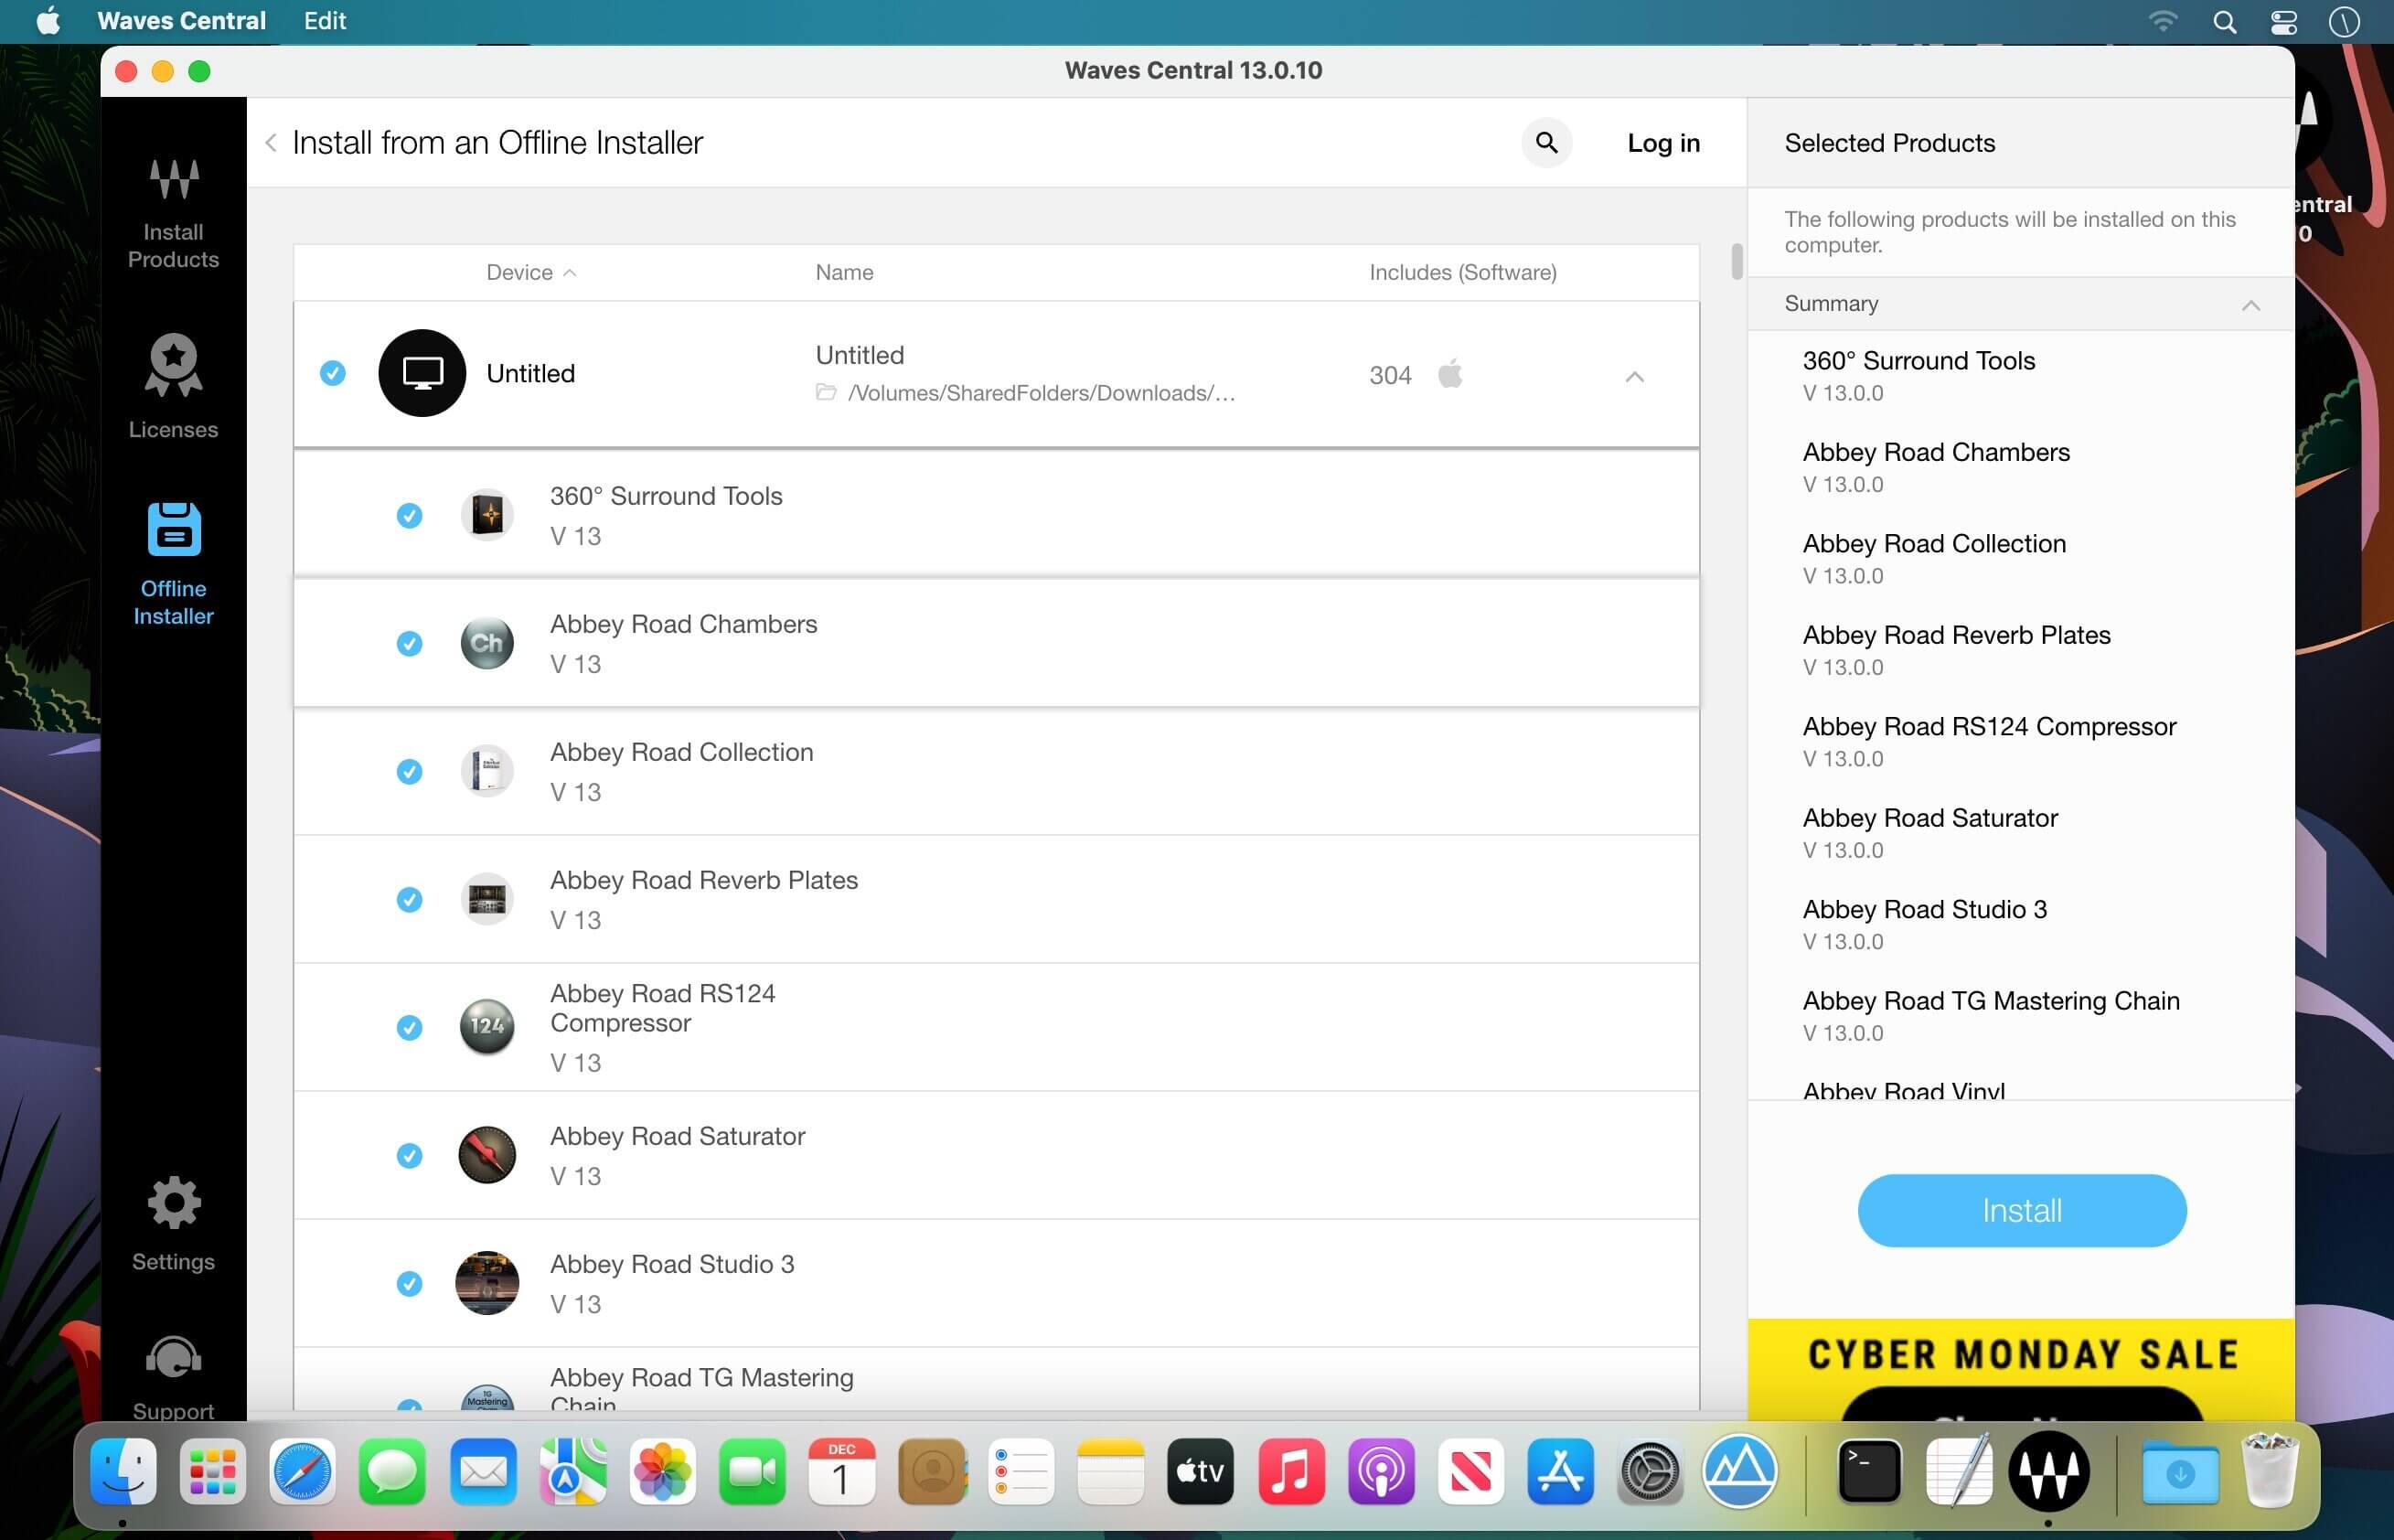Collapse the Untitled device product list
2394x1540 pixels.
point(1634,376)
